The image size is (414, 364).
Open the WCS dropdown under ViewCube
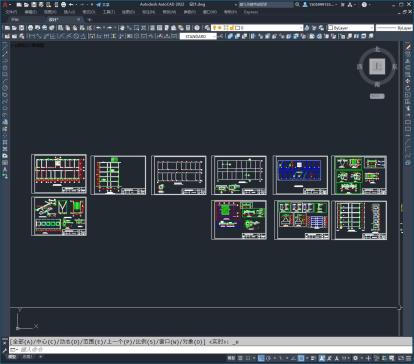click(x=377, y=96)
